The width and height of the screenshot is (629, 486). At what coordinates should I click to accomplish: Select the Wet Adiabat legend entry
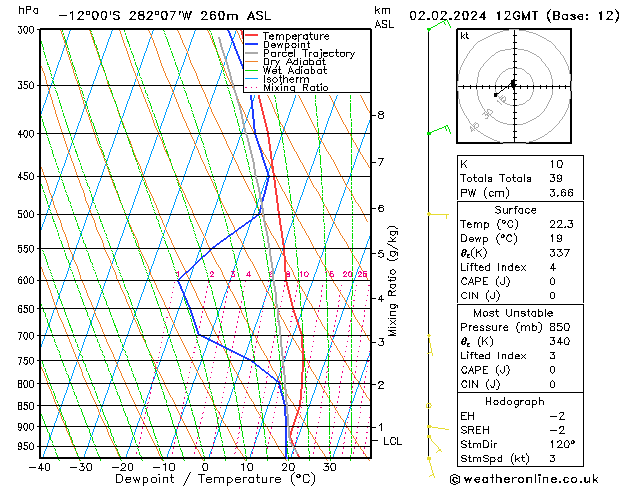coord(295,70)
